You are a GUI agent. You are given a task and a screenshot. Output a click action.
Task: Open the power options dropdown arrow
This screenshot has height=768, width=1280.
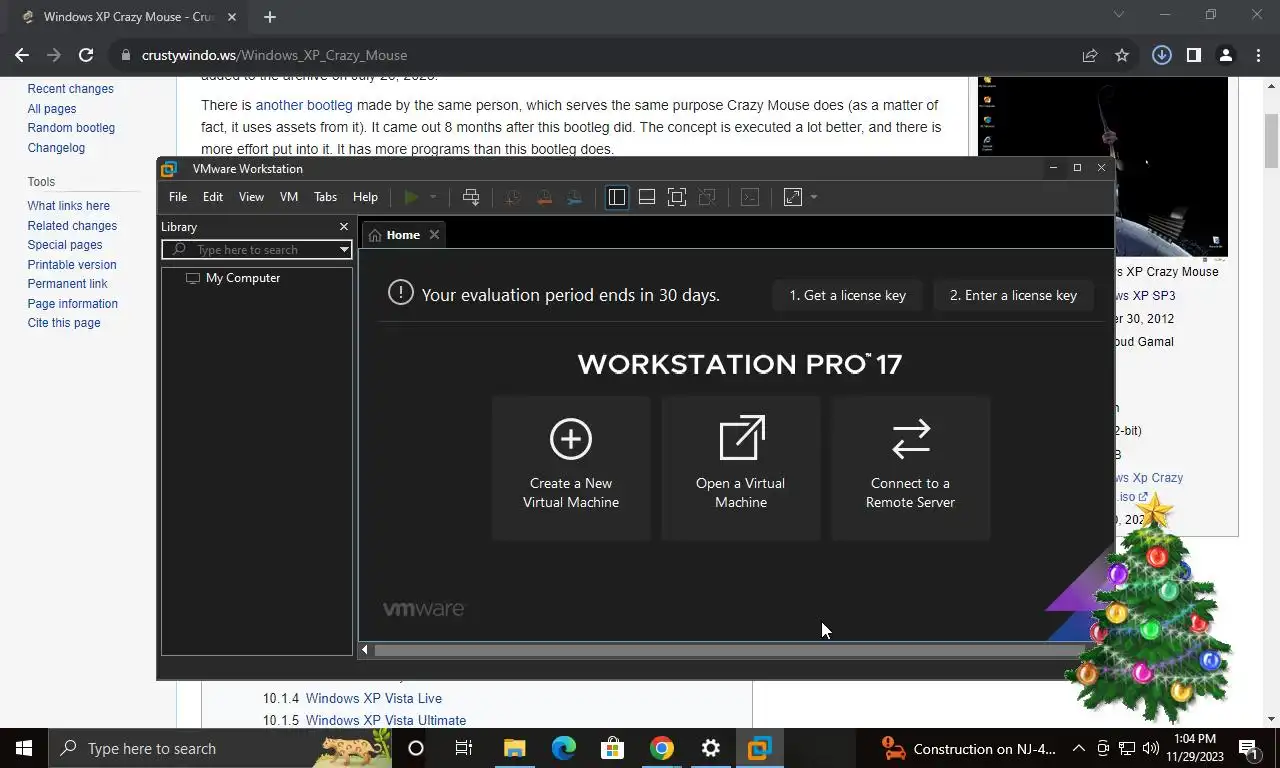[433, 197]
